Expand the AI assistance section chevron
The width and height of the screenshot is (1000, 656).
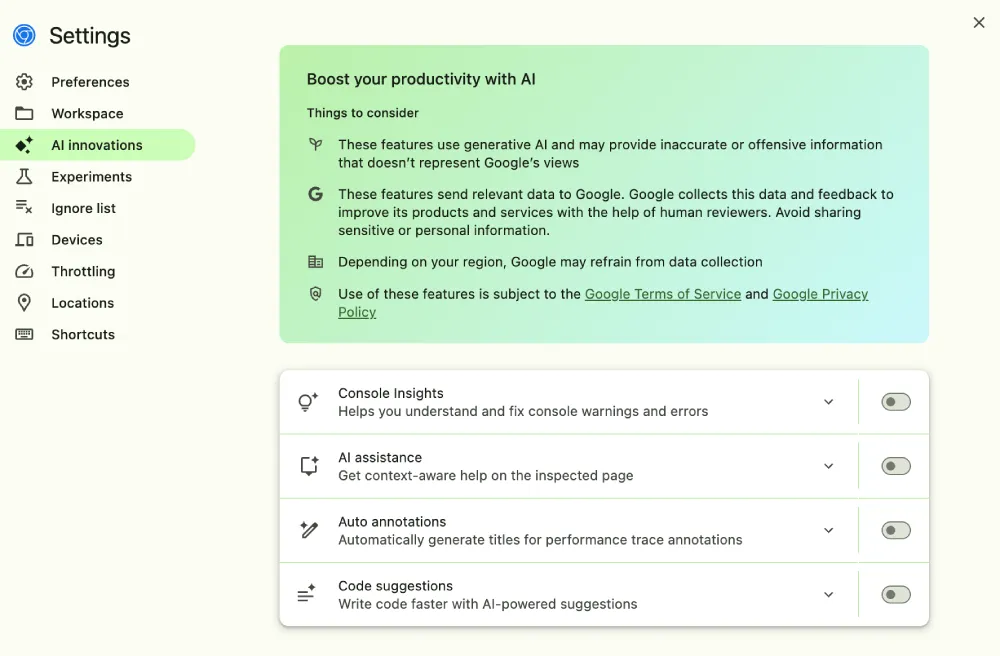tap(828, 466)
